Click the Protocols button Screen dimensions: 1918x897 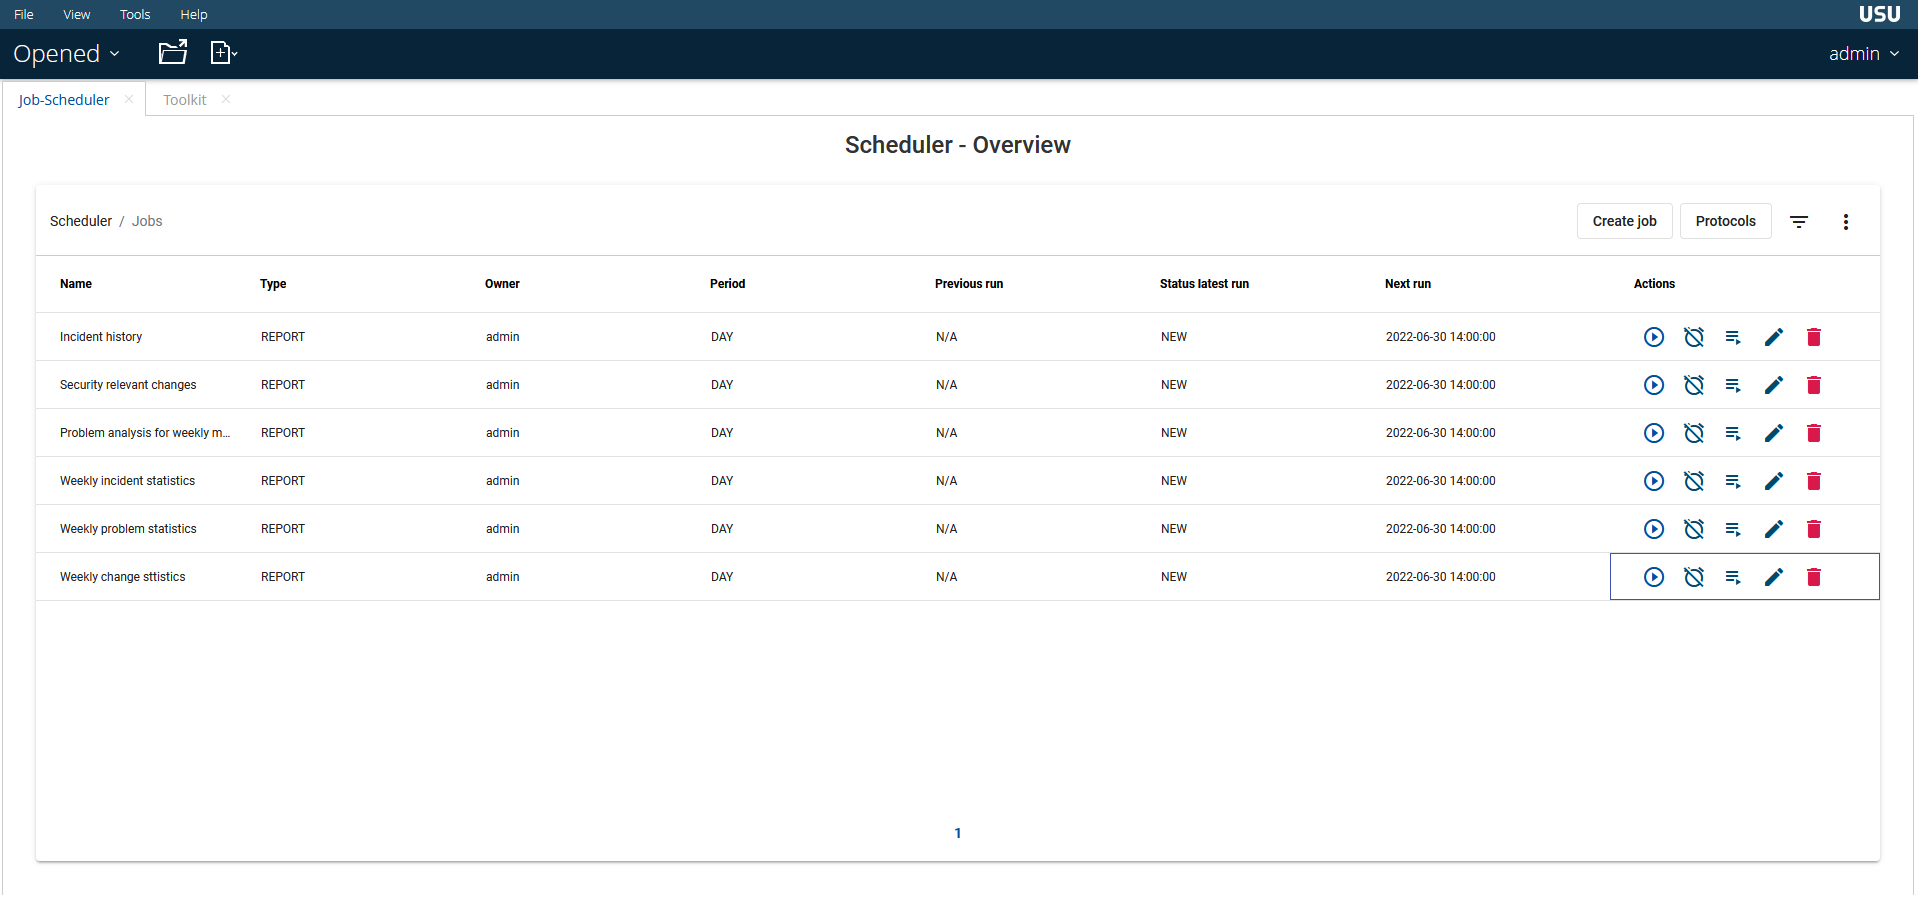(1726, 221)
